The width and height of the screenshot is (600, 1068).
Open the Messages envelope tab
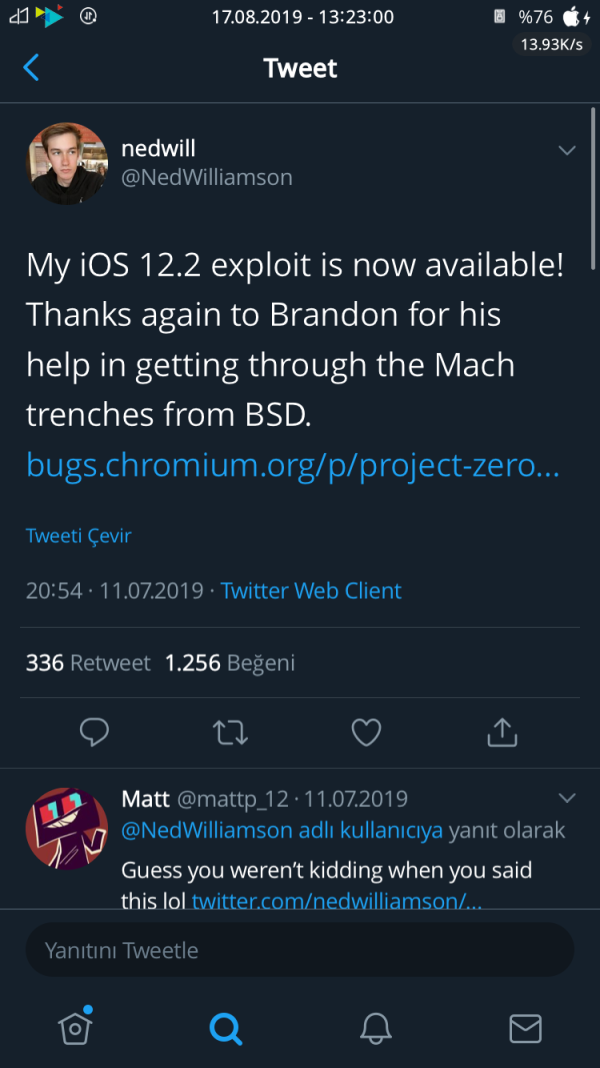(525, 1027)
